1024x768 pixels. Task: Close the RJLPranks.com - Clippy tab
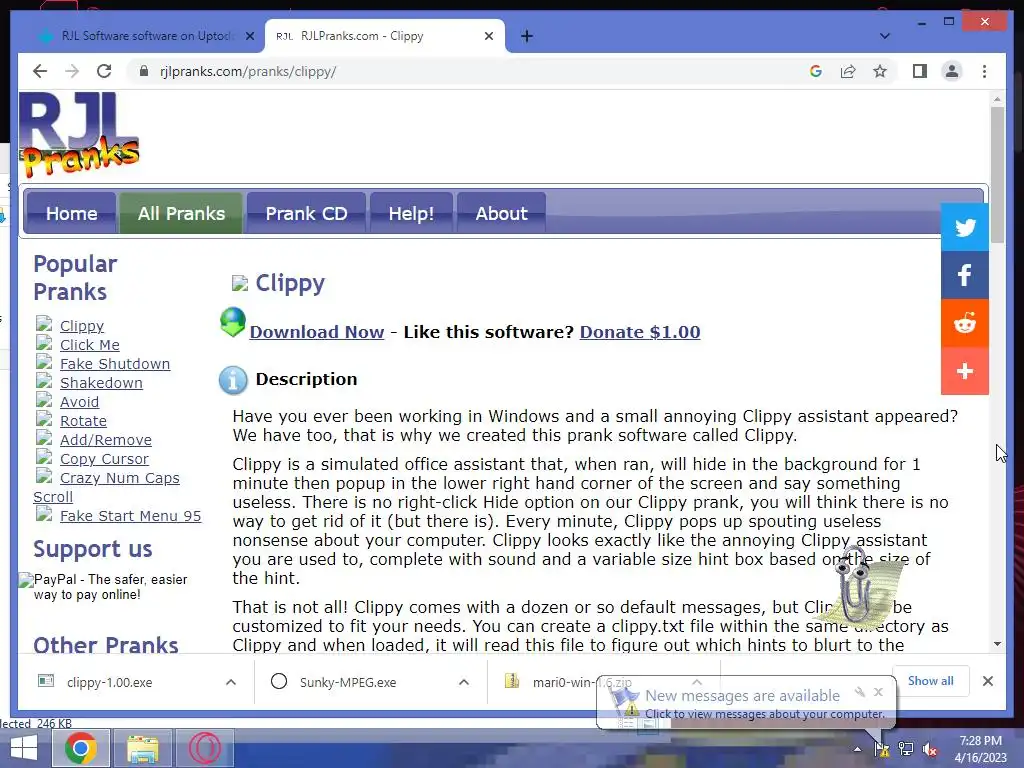[488, 36]
